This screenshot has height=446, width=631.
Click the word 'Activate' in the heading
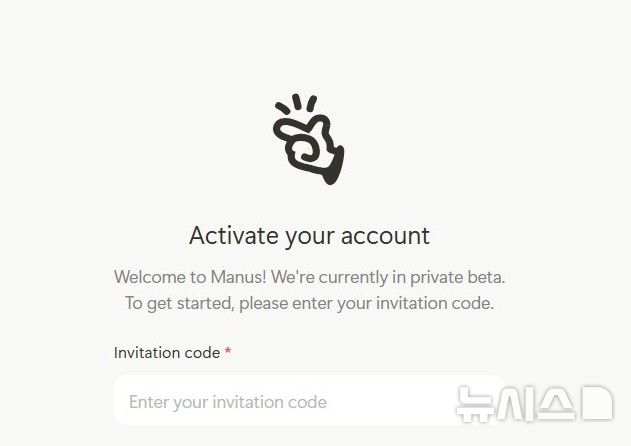(x=234, y=235)
